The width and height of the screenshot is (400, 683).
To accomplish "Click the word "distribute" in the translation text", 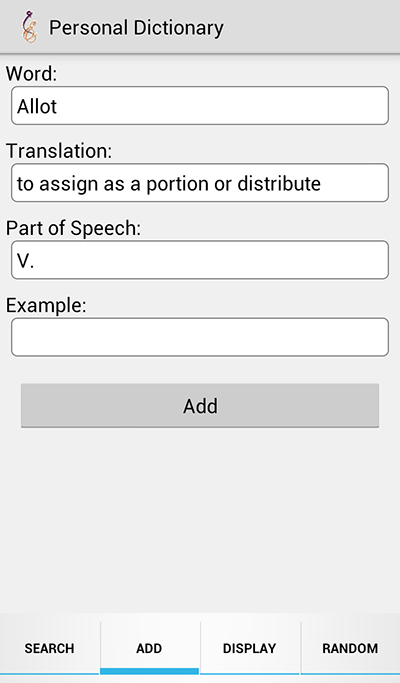I will (x=279, y=183).
